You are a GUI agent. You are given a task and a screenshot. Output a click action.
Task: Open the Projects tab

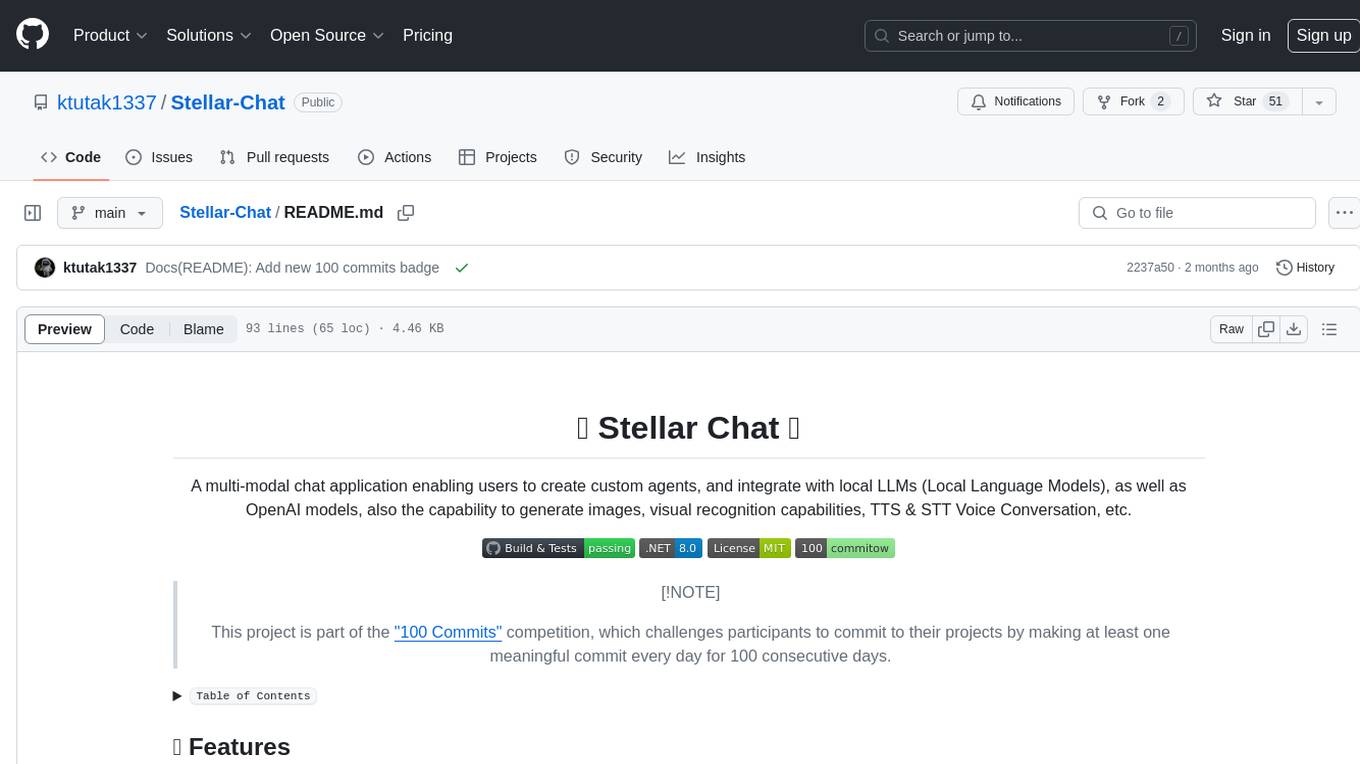(x=498, y=157)
